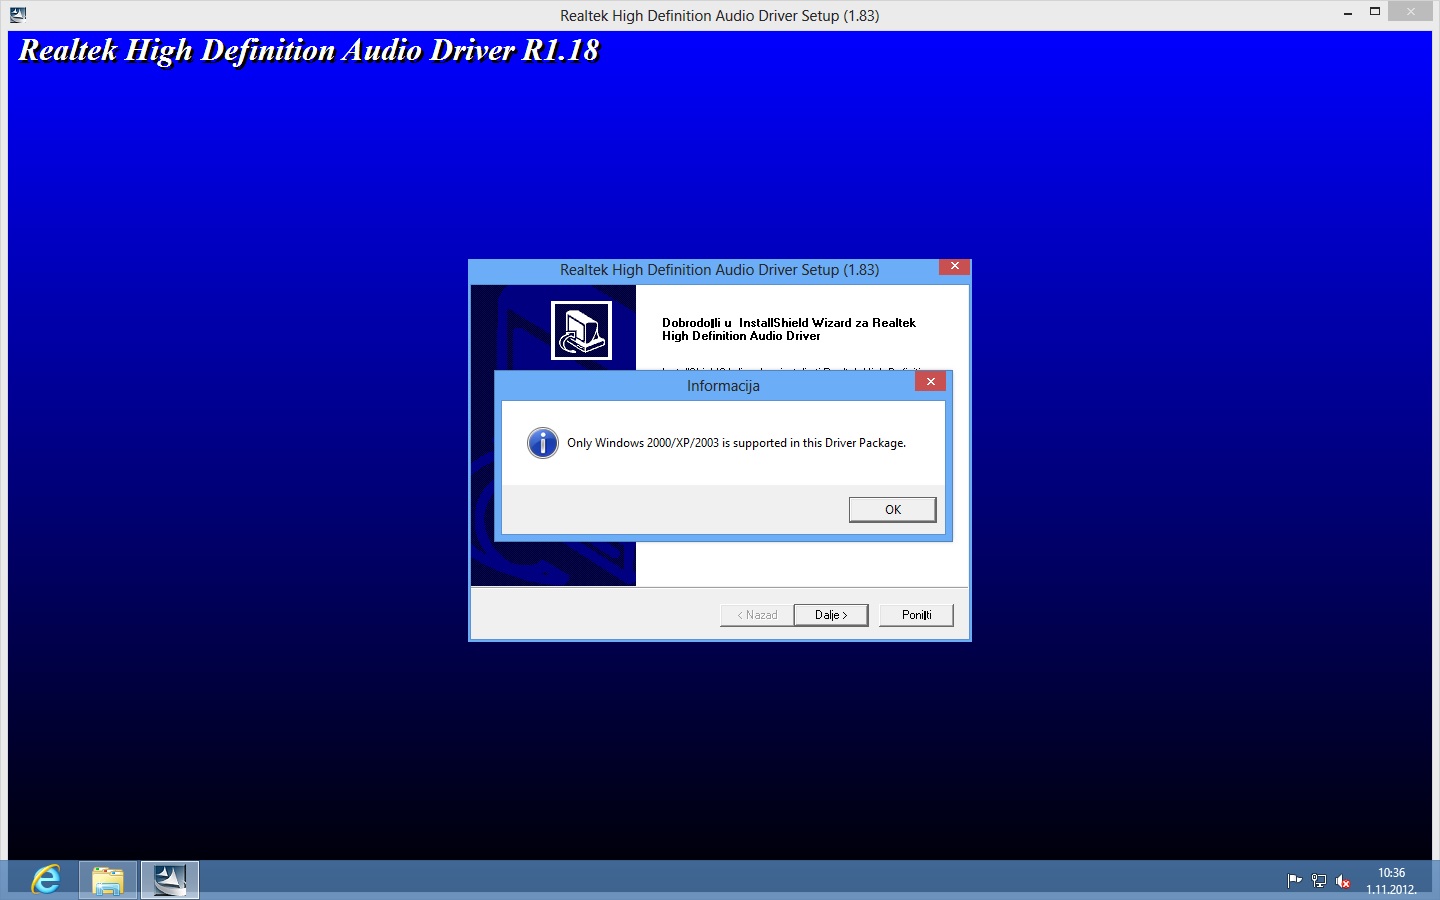Open File Explorer from the taskbar
Image resolution: width=1440 pixels, height=900 pixels.
point(108,880)
